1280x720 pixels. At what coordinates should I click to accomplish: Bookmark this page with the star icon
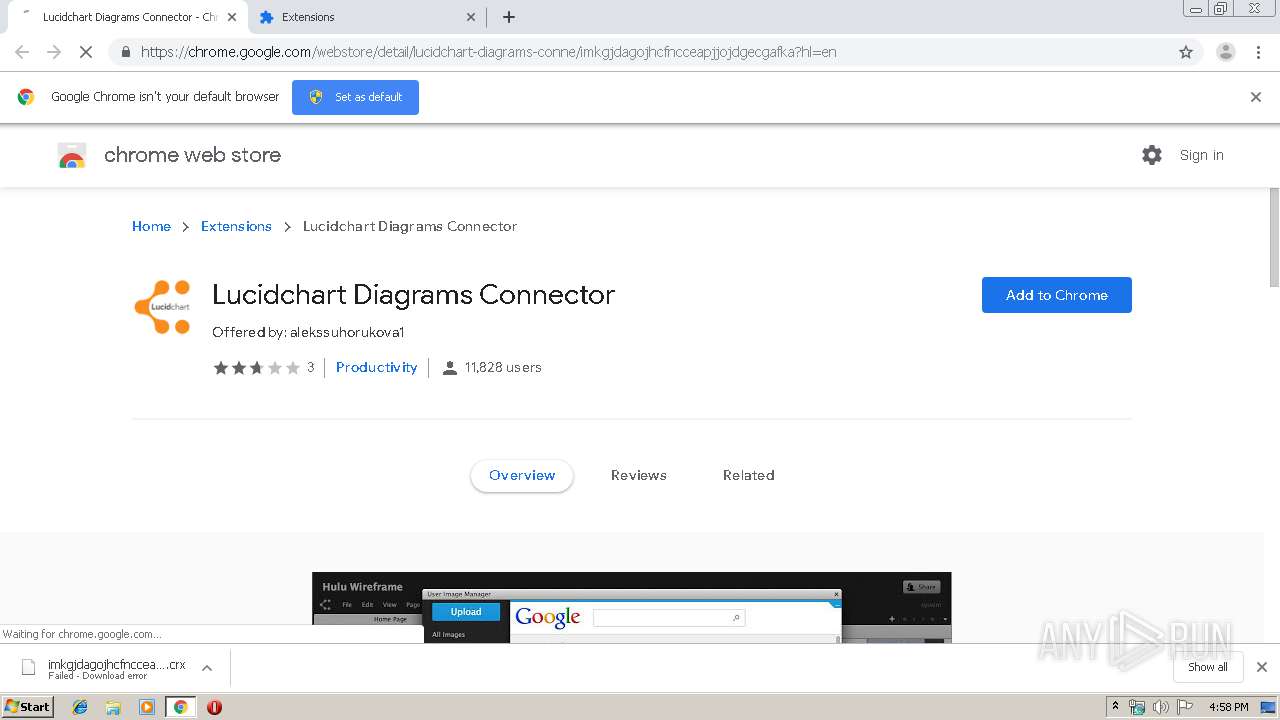pyautogui.click(x=1186, y=52)
